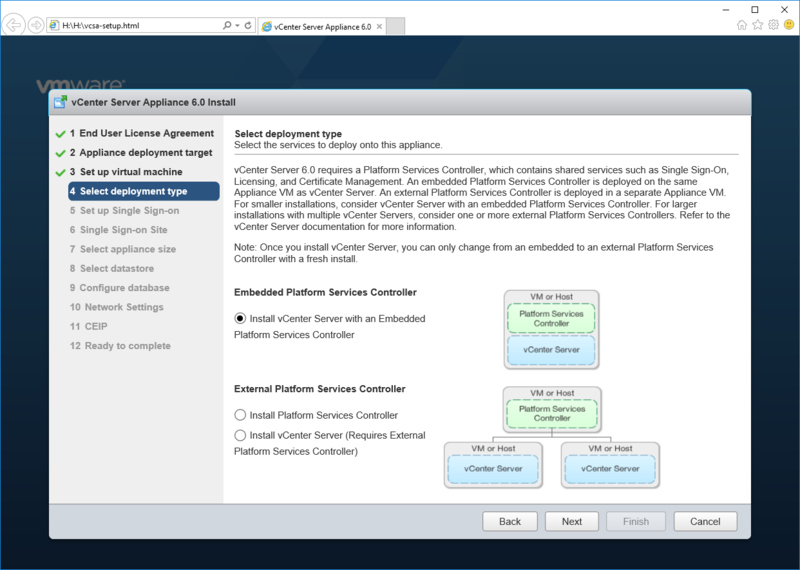
Task: Open the address bar dropdown arrow
Action: coord(238,25)
